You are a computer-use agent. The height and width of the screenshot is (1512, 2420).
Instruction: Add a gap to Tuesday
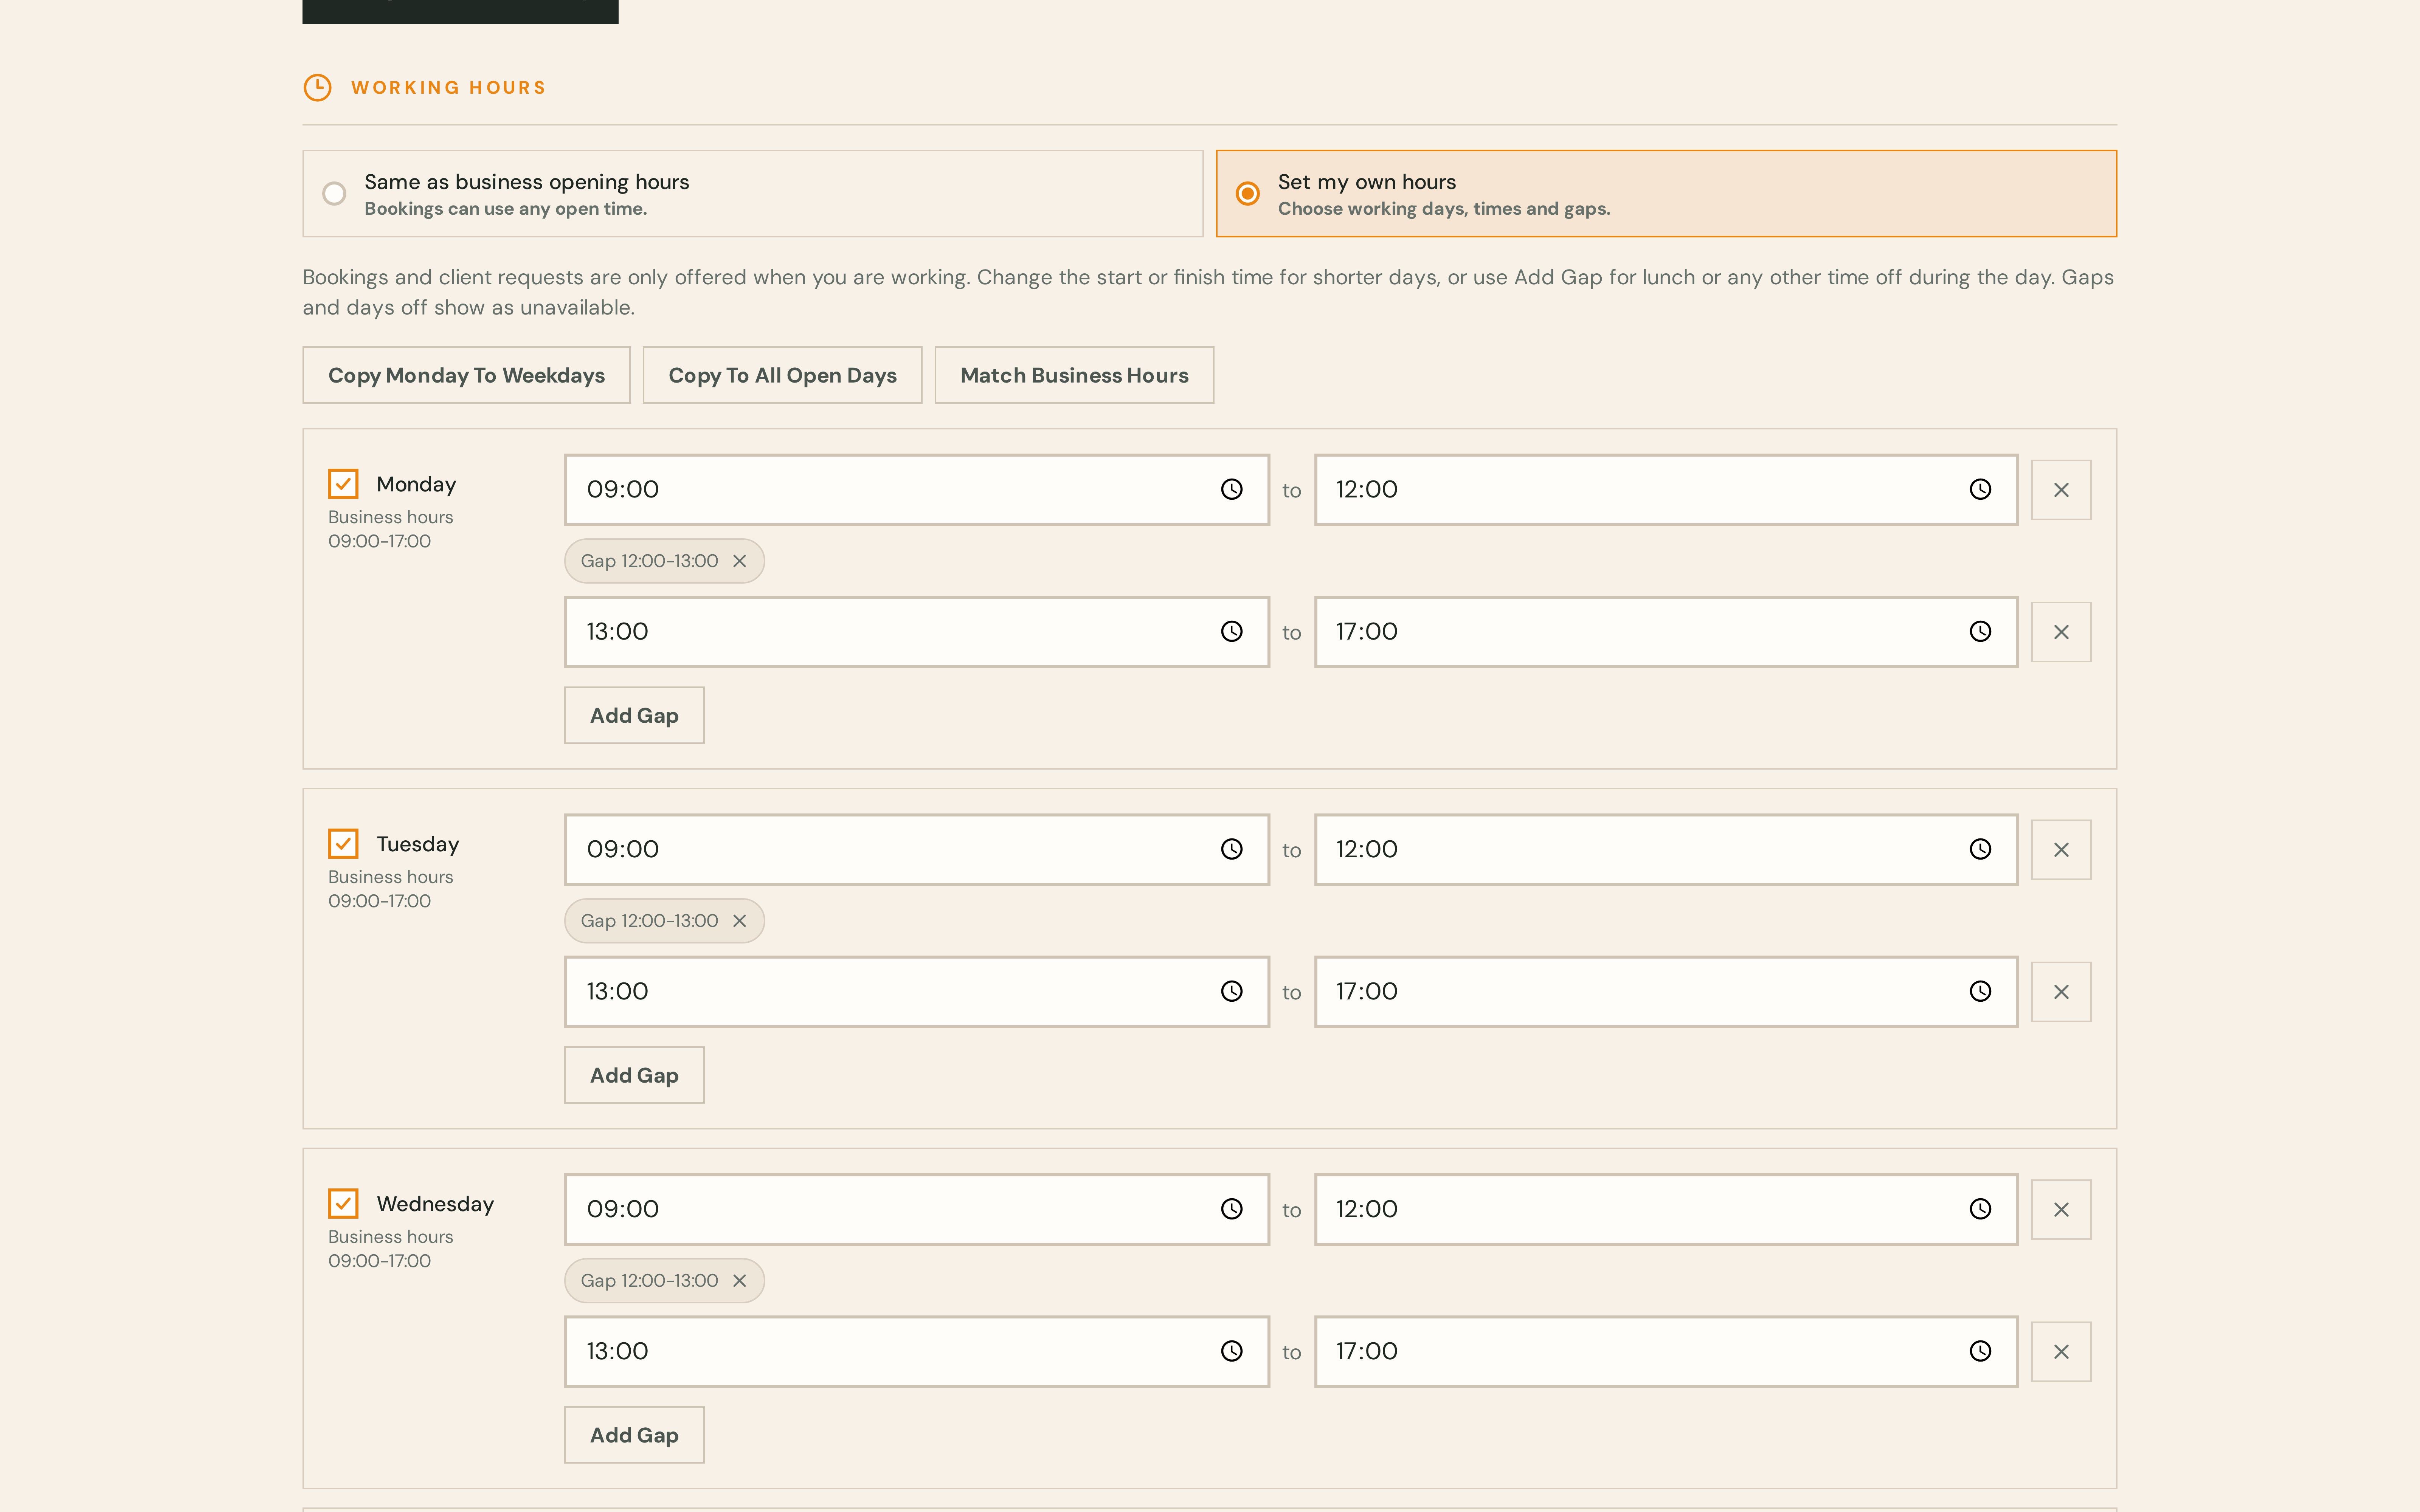pos(634,1075)
